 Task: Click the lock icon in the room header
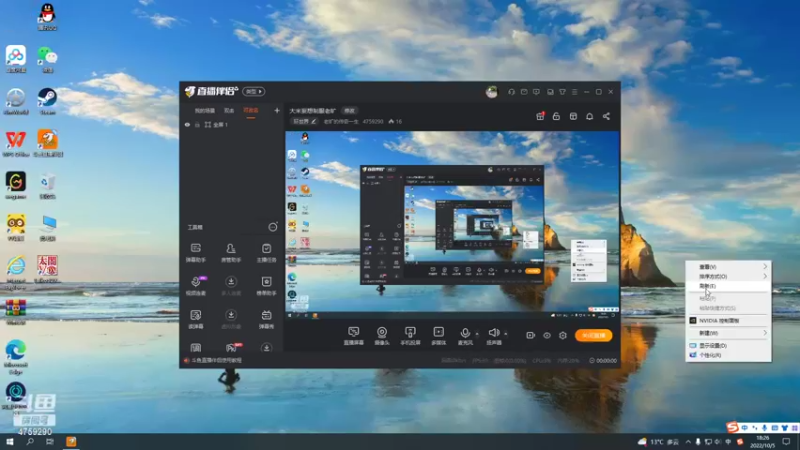[x=556, y=116]
